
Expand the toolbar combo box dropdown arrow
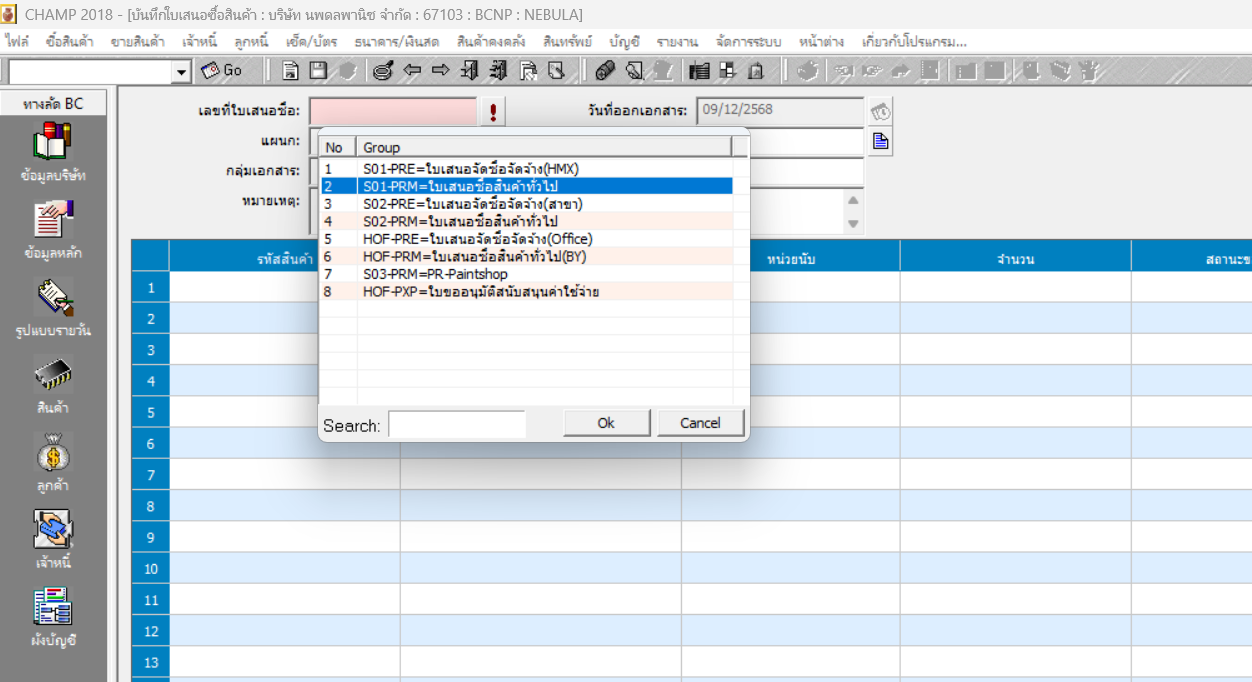click(x=181, y=71)
